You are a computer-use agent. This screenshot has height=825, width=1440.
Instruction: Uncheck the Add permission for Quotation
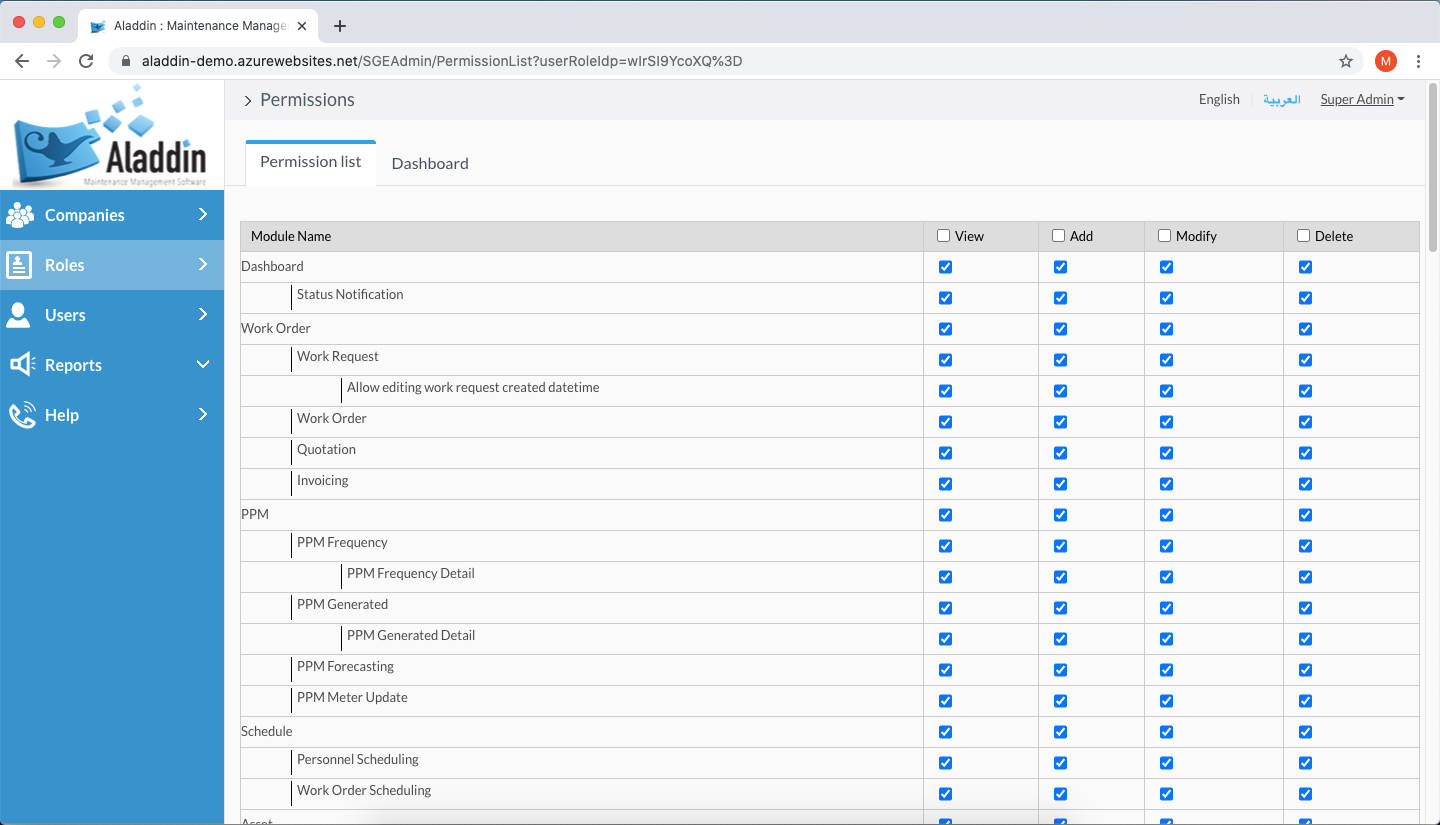click(x=1060, y=453)
